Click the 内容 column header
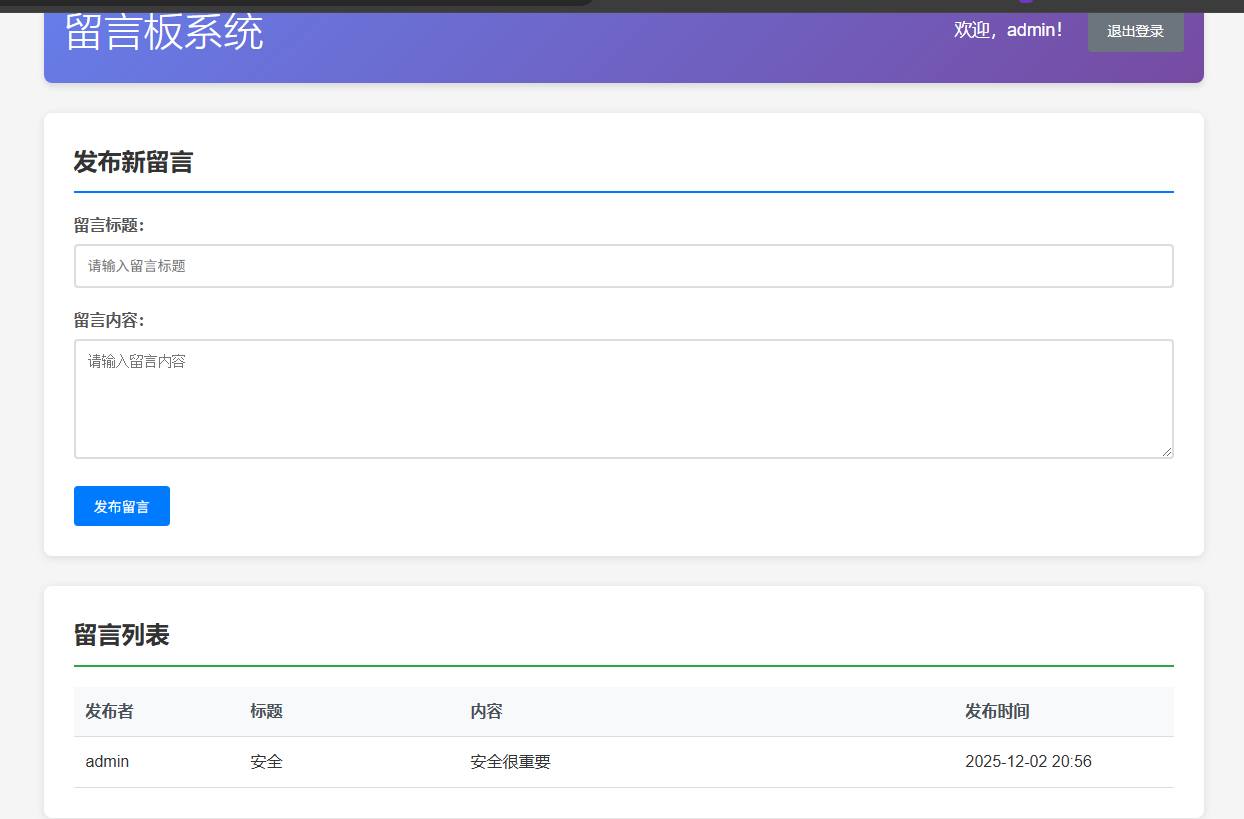 (486, 712)
